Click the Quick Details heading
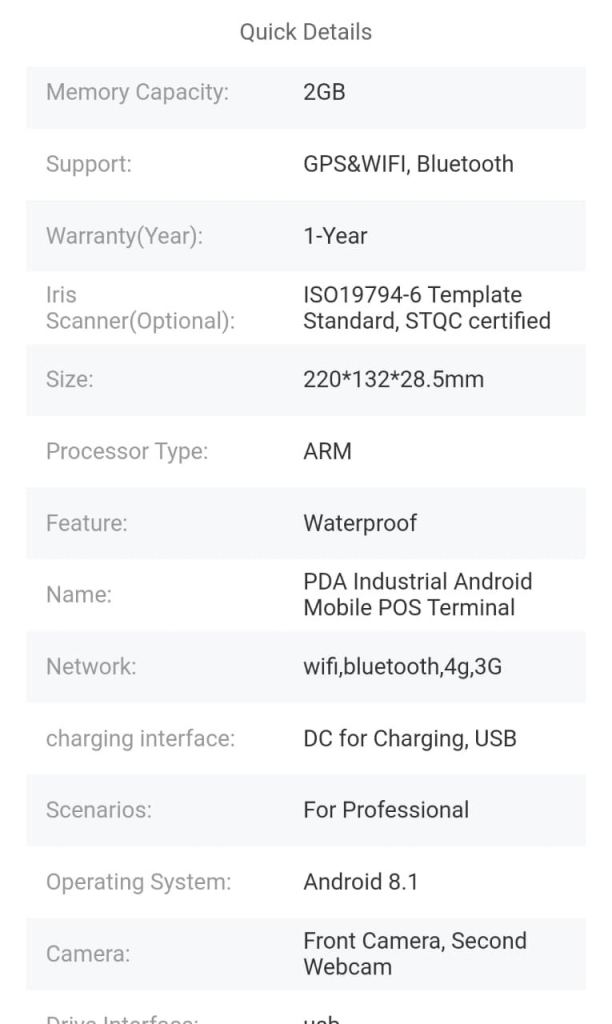Screen dimensions: 612x1024 pos(305,32)
